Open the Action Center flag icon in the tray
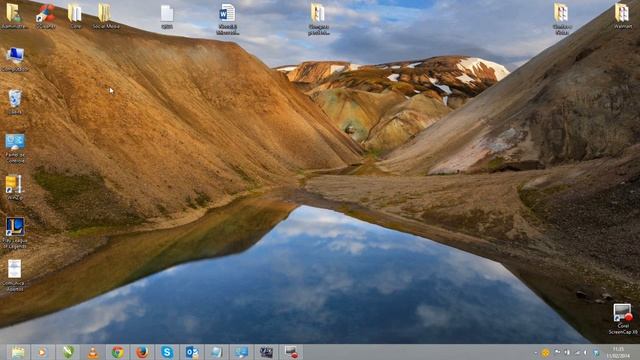 coord(557,352)
